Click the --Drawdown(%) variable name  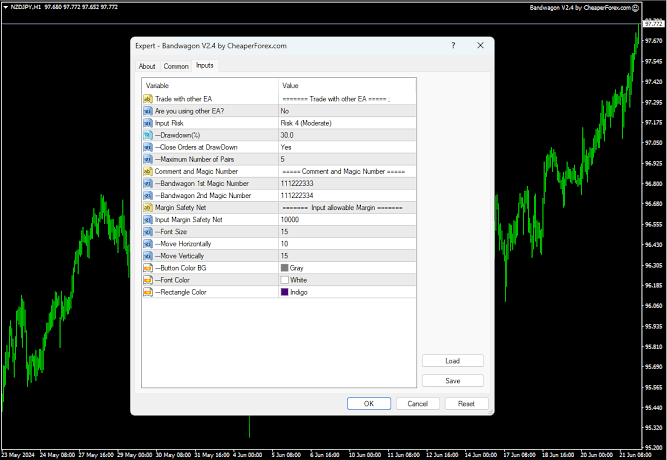177,135
